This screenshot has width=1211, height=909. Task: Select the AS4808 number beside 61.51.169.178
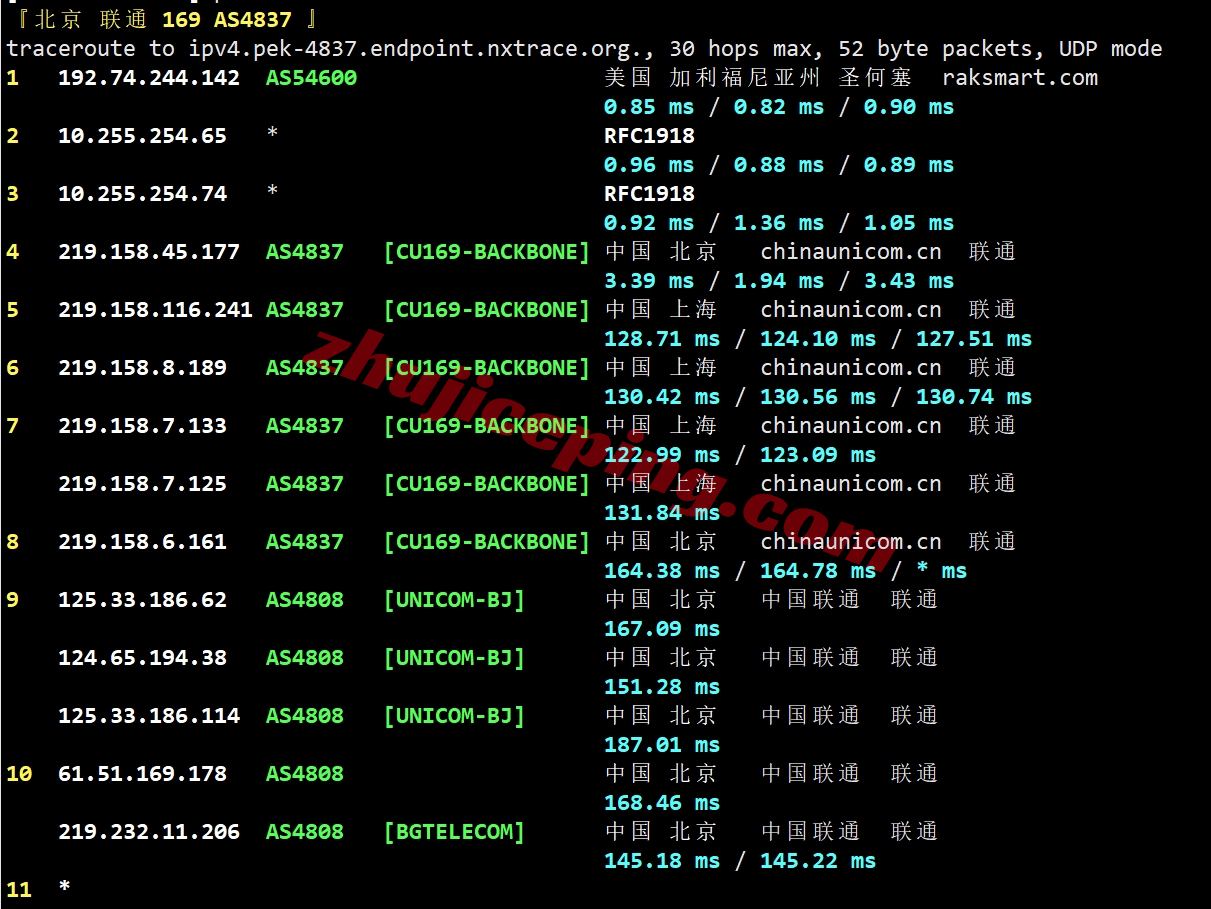click(x=305, y=774)
